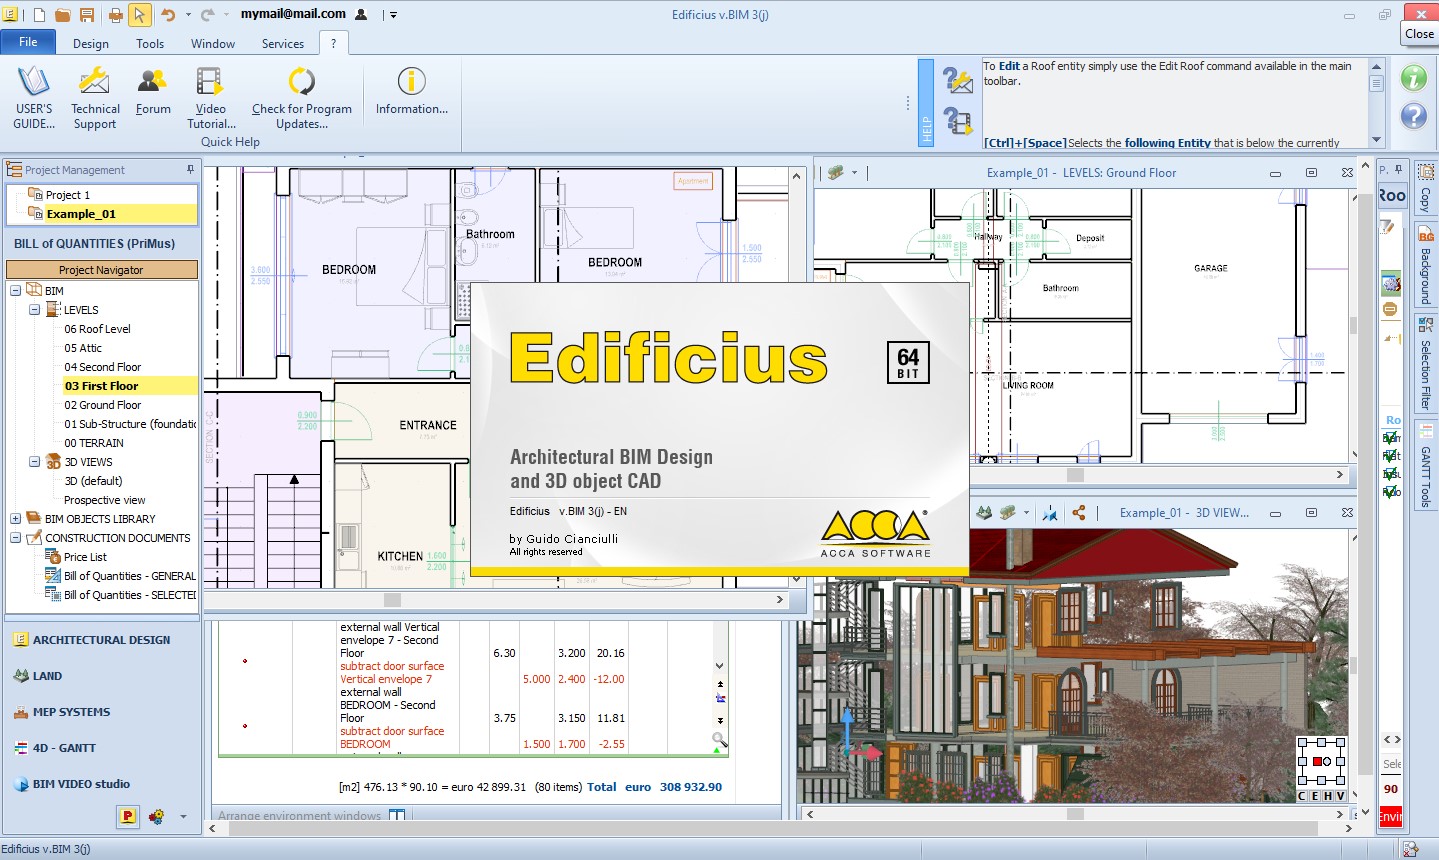1439x860 pixels.
Task: Collapse the BIM tree node
Action: pos(16,291)
